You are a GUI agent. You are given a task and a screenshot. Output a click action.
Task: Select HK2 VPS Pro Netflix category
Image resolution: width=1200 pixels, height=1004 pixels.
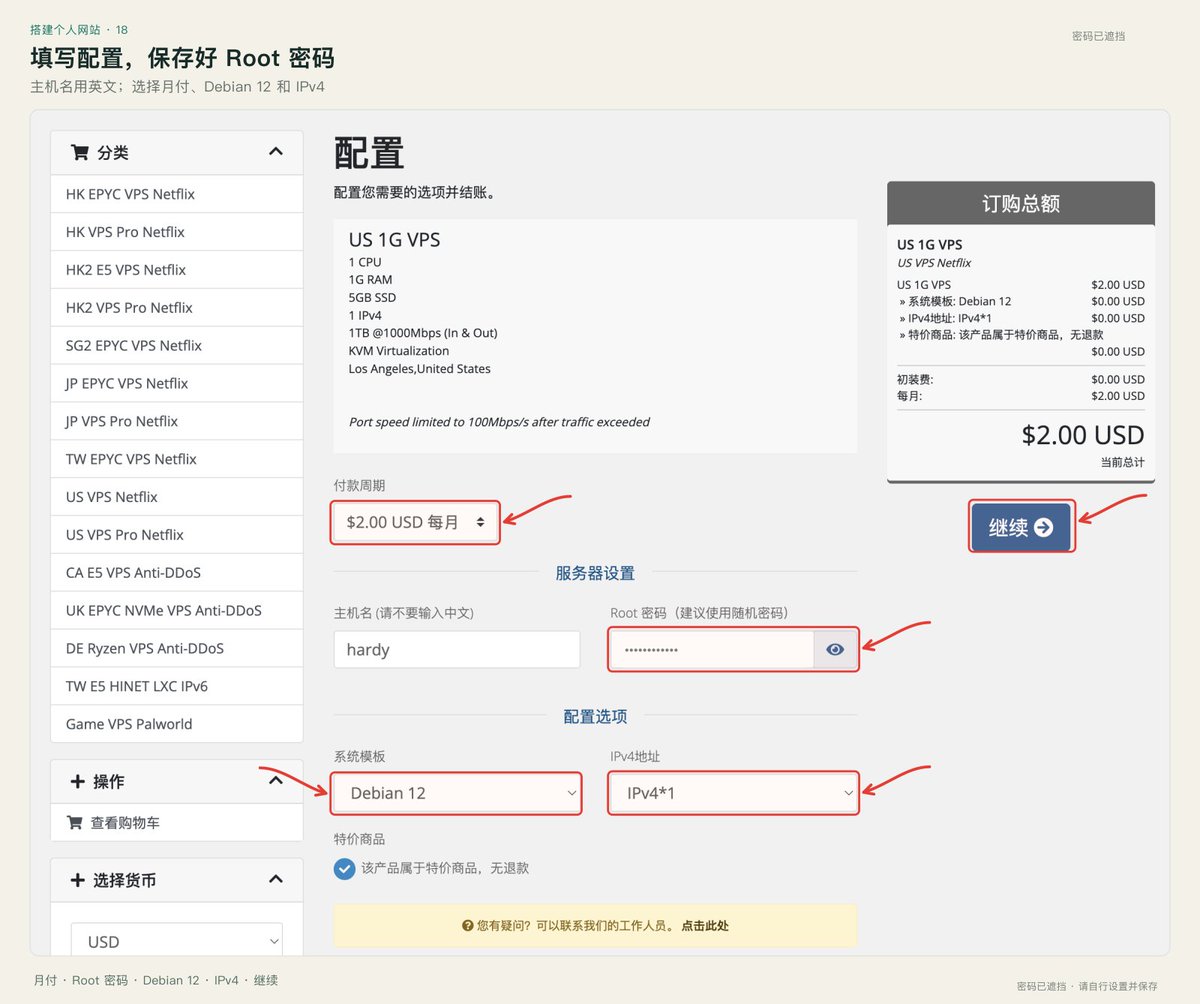pyautogui.click(x=177, y=308)
